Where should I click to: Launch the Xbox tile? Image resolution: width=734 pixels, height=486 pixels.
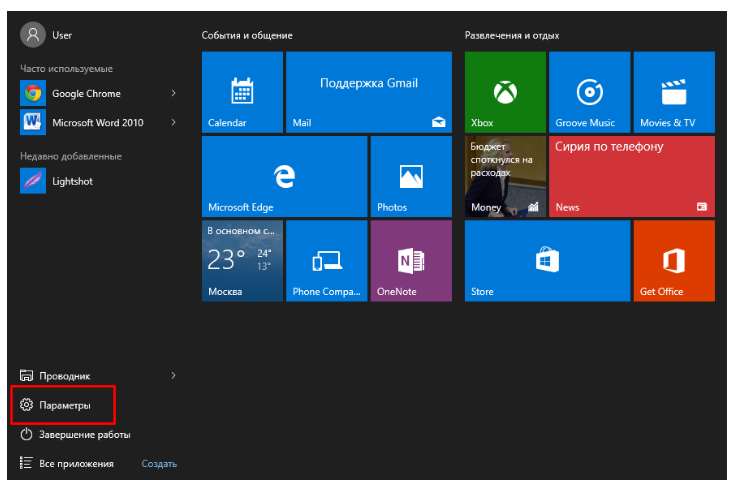(x=505, y=92)
